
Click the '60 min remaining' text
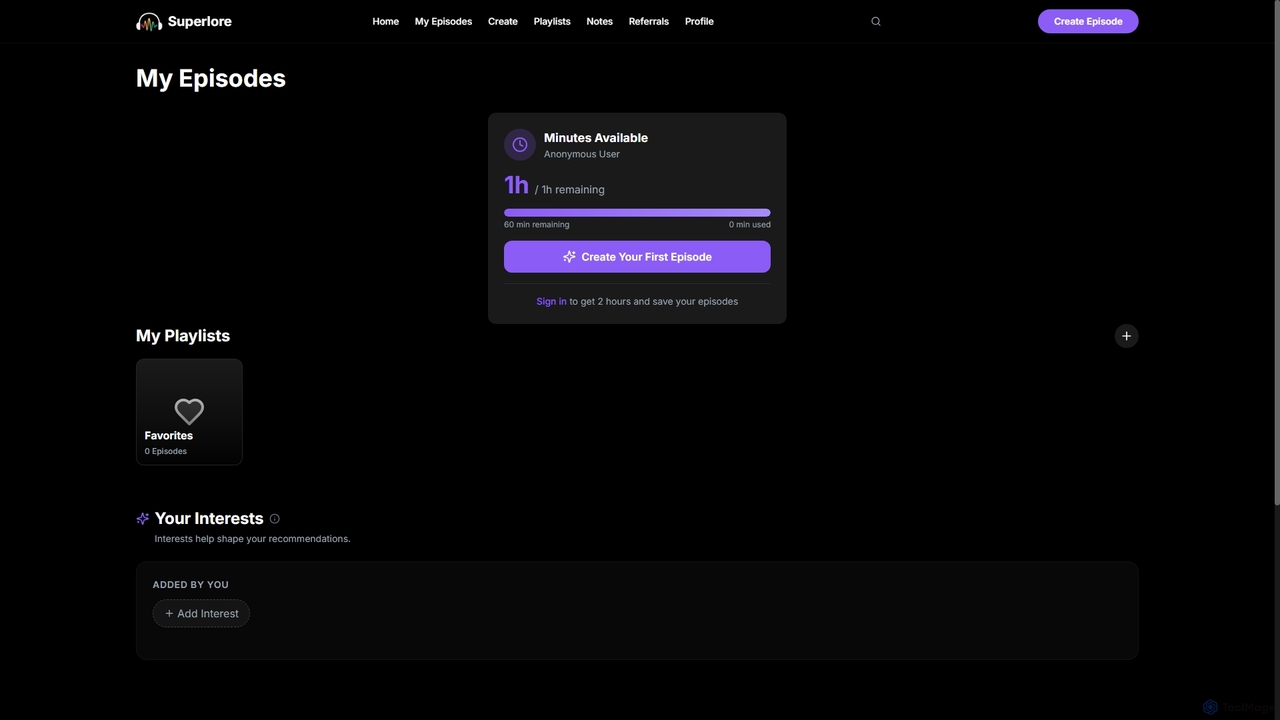click(x=537, y=225)
